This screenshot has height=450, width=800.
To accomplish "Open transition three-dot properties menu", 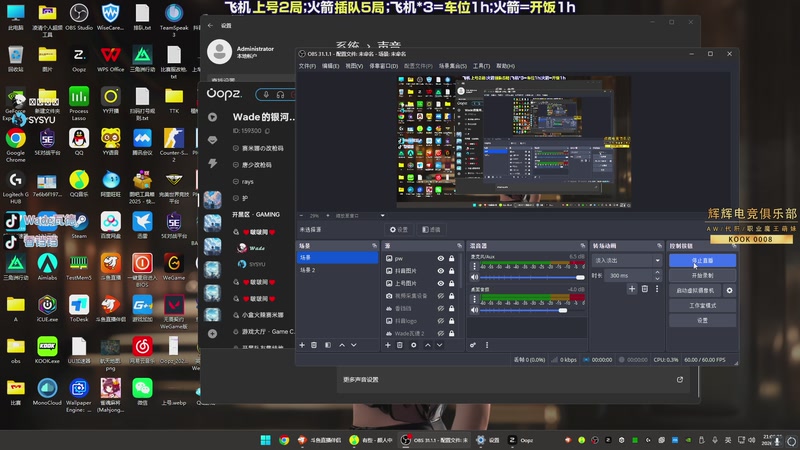I will click(657, 289).
